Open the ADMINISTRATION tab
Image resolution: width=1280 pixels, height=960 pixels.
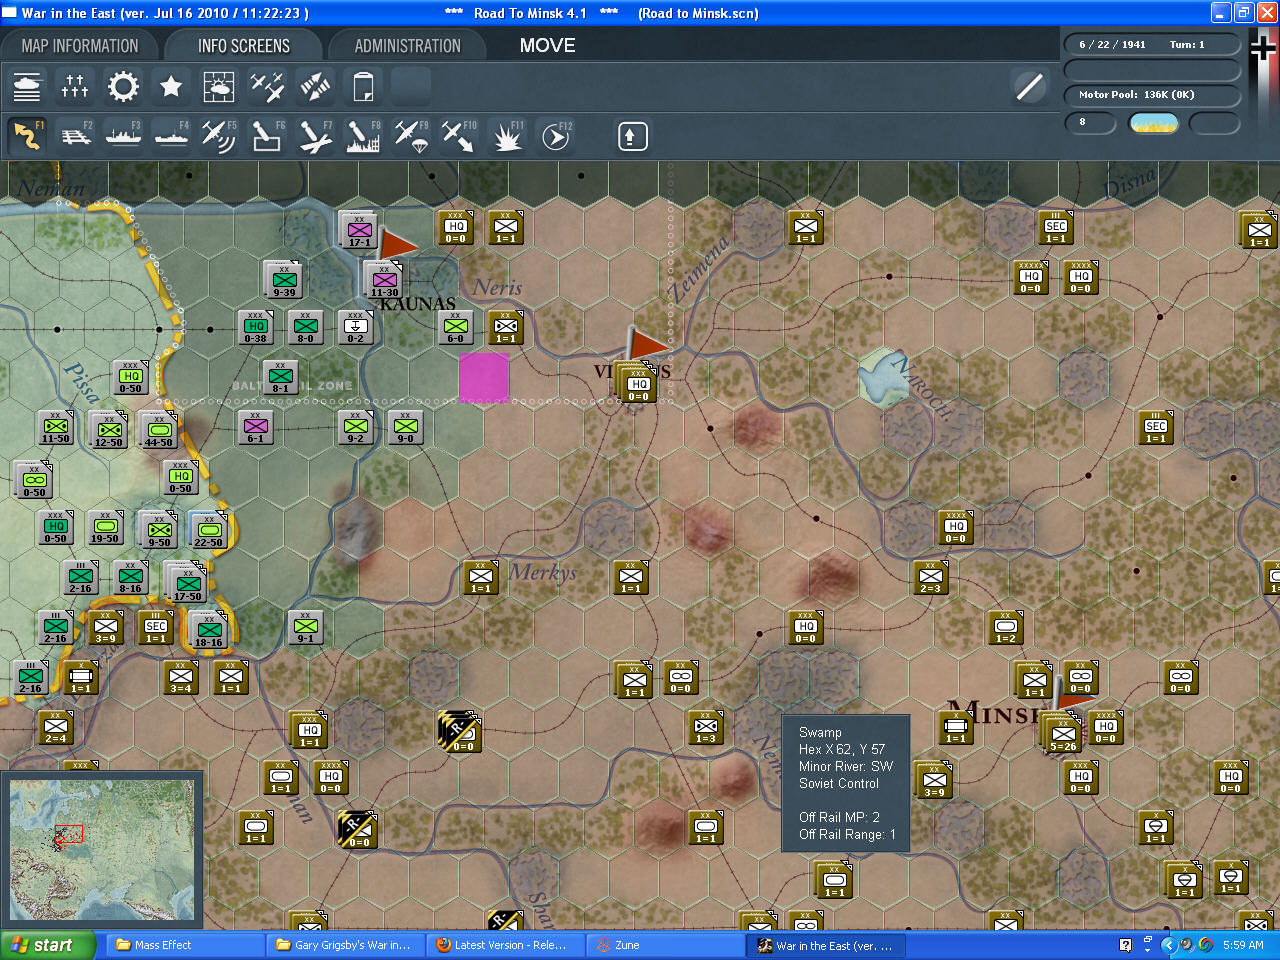408,46
